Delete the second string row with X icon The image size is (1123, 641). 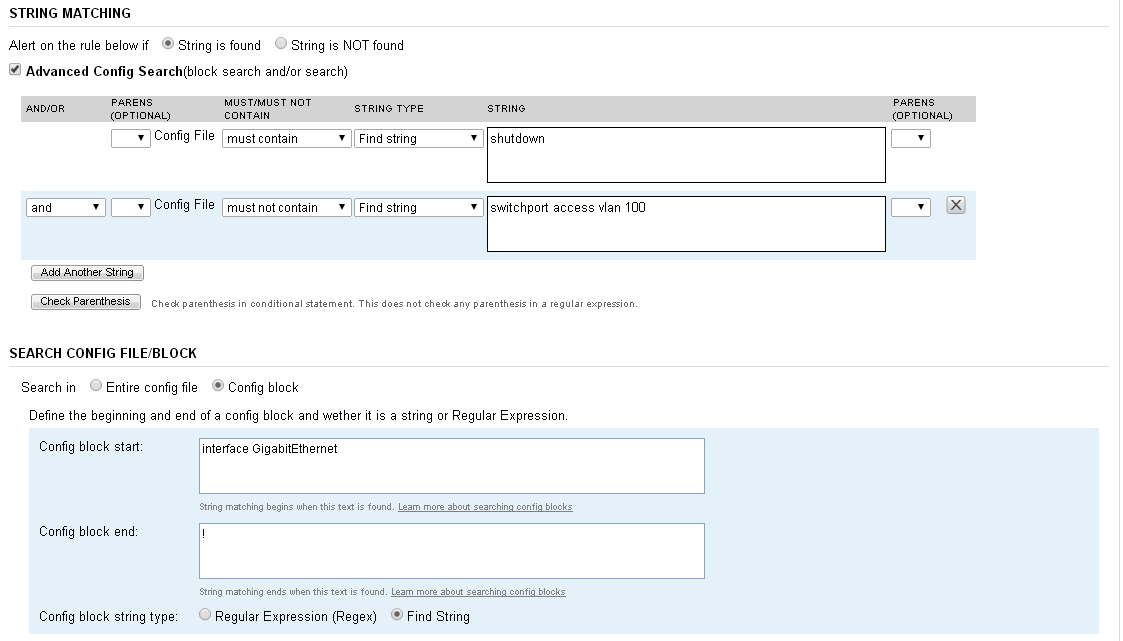click(x=955, y=206)
